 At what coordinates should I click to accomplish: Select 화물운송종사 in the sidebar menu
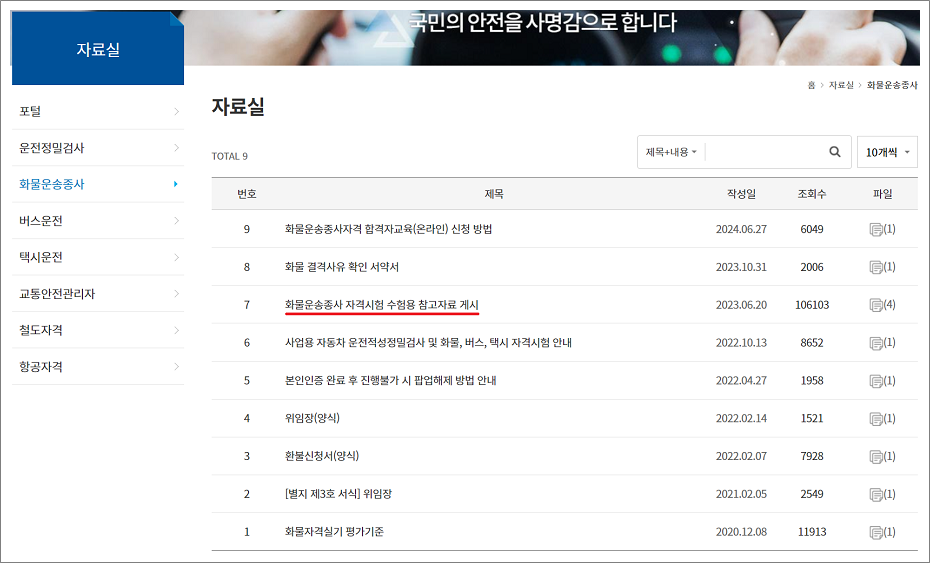tap(52, 184)
